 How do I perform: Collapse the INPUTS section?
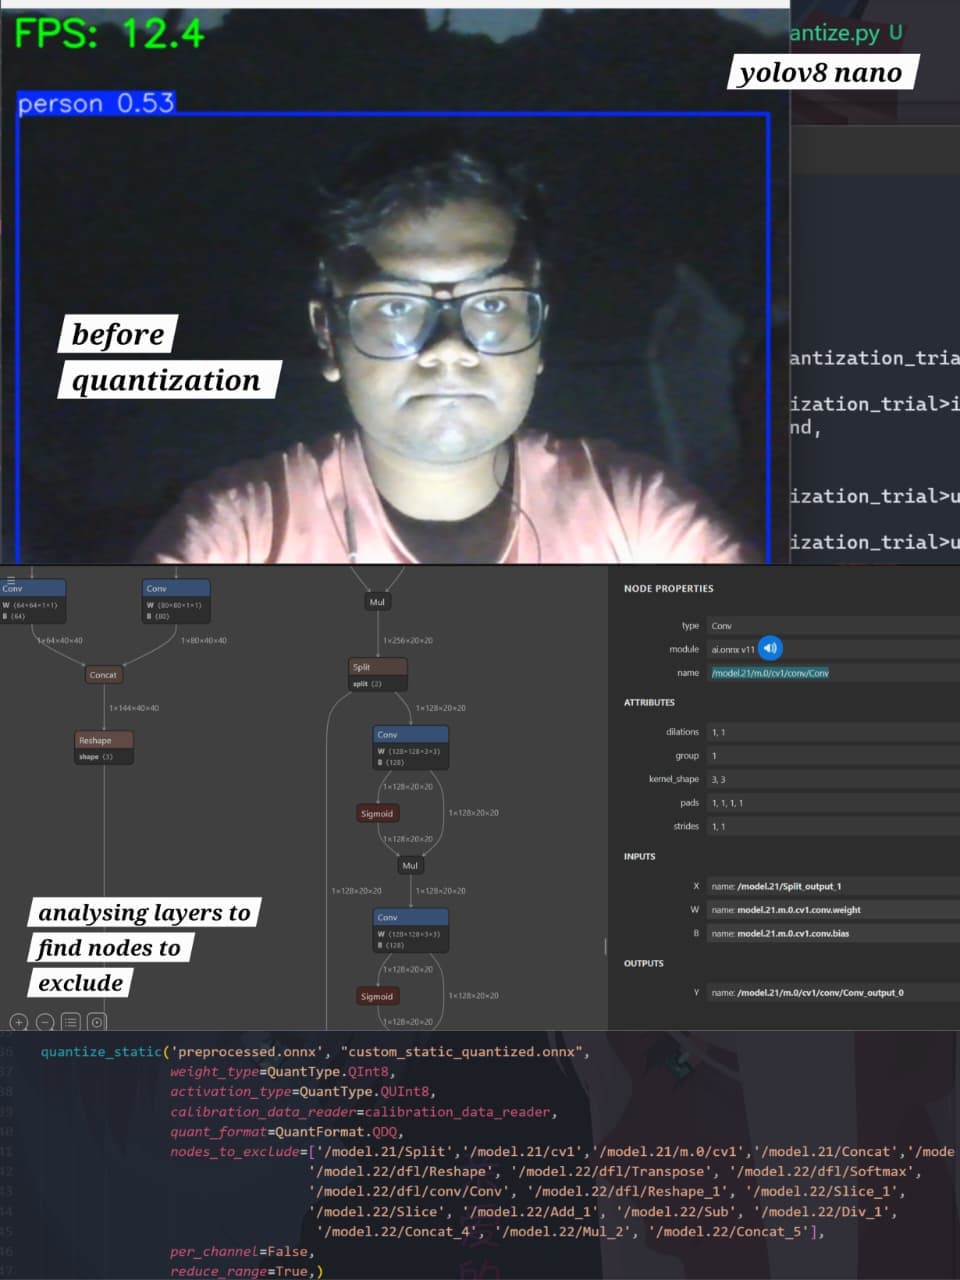pyautogui.click(x=640, y=856)
